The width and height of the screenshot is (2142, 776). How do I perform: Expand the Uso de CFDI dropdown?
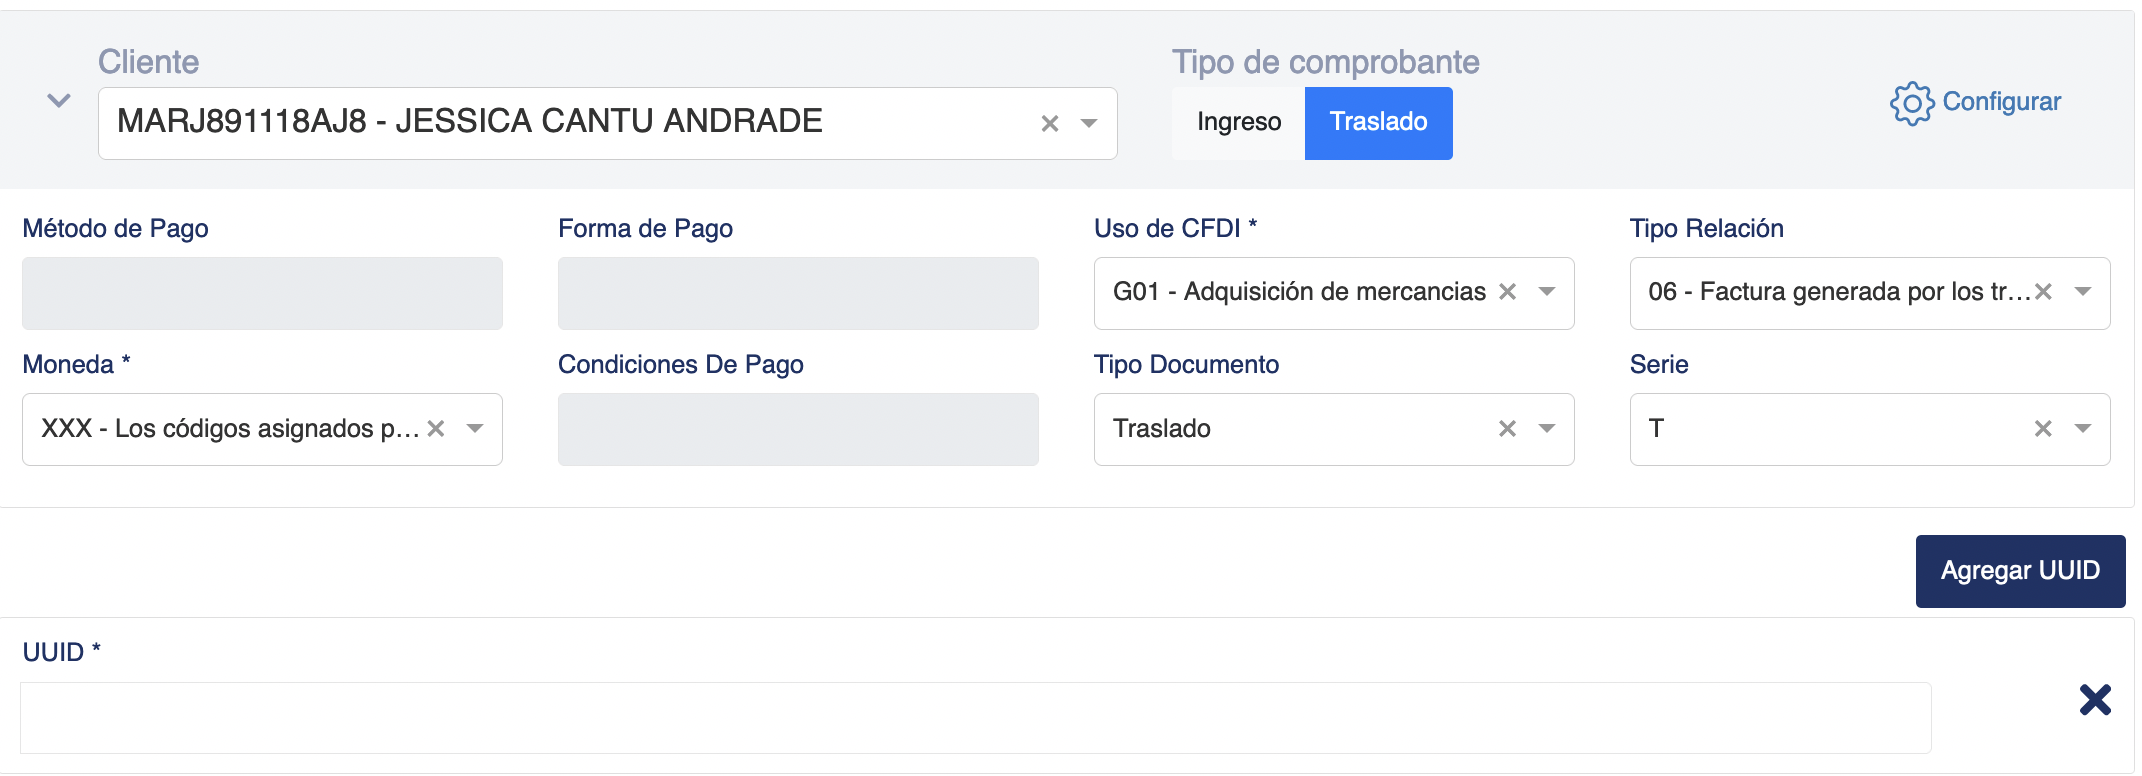pos(1547,291)
